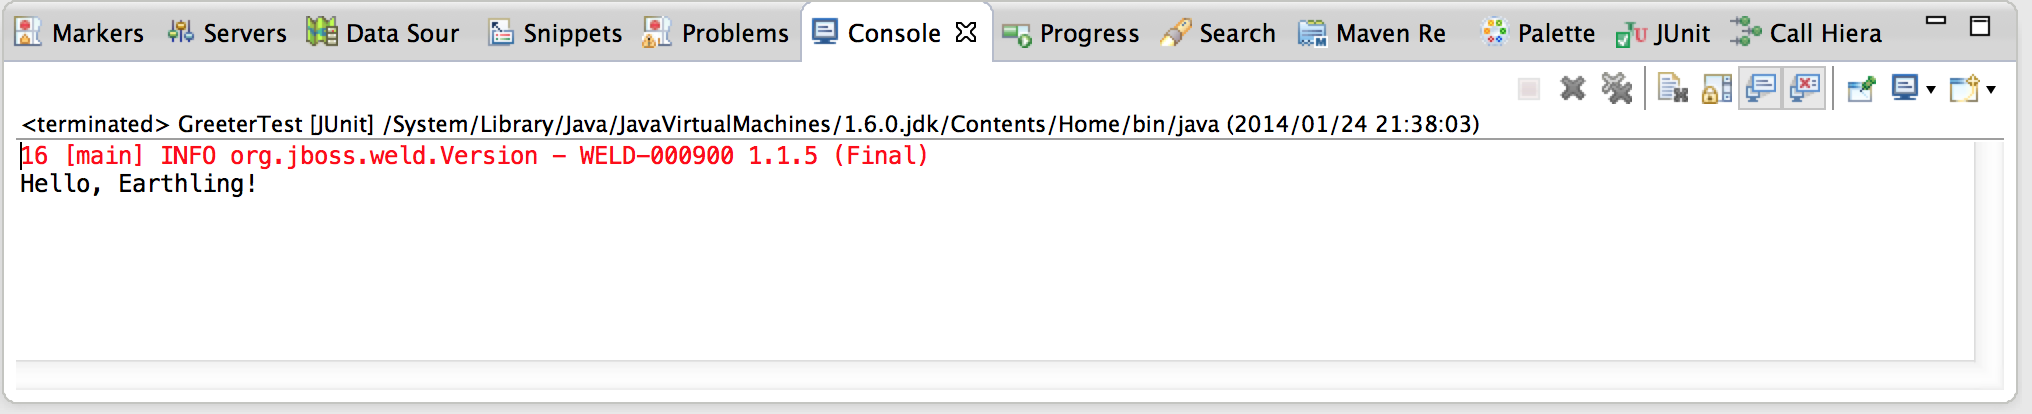
Task: Click the Open Console icon
Action: [1965, 89]
